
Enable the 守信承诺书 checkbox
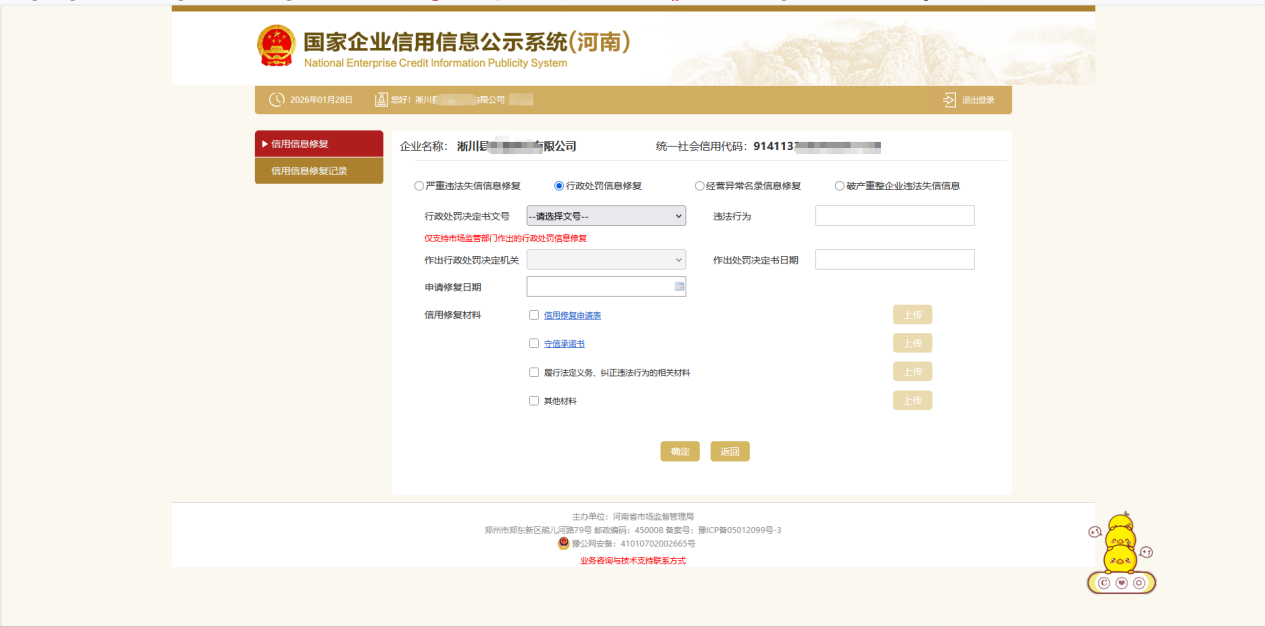point(534,343)
